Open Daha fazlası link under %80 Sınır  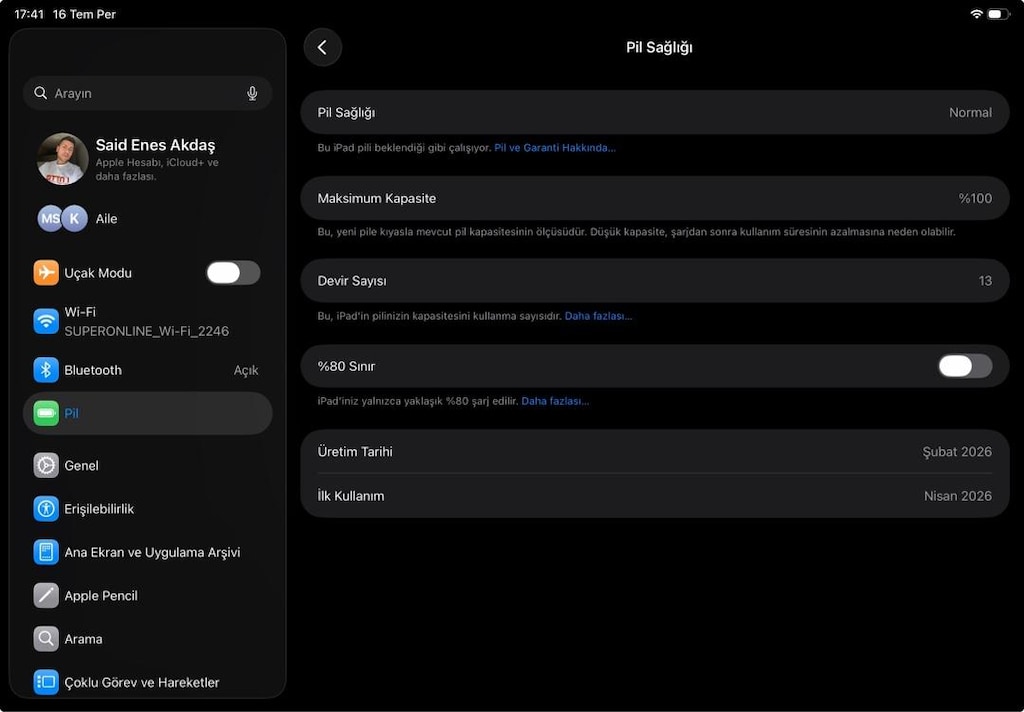click(554, 401)
